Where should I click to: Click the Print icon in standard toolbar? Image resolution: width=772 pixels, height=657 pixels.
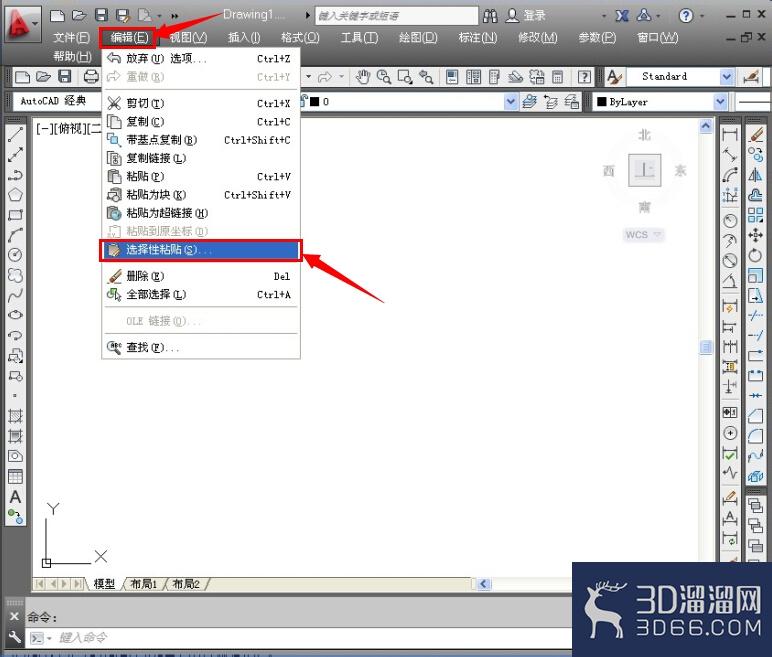pyautogui.click(x=91, y=77)
